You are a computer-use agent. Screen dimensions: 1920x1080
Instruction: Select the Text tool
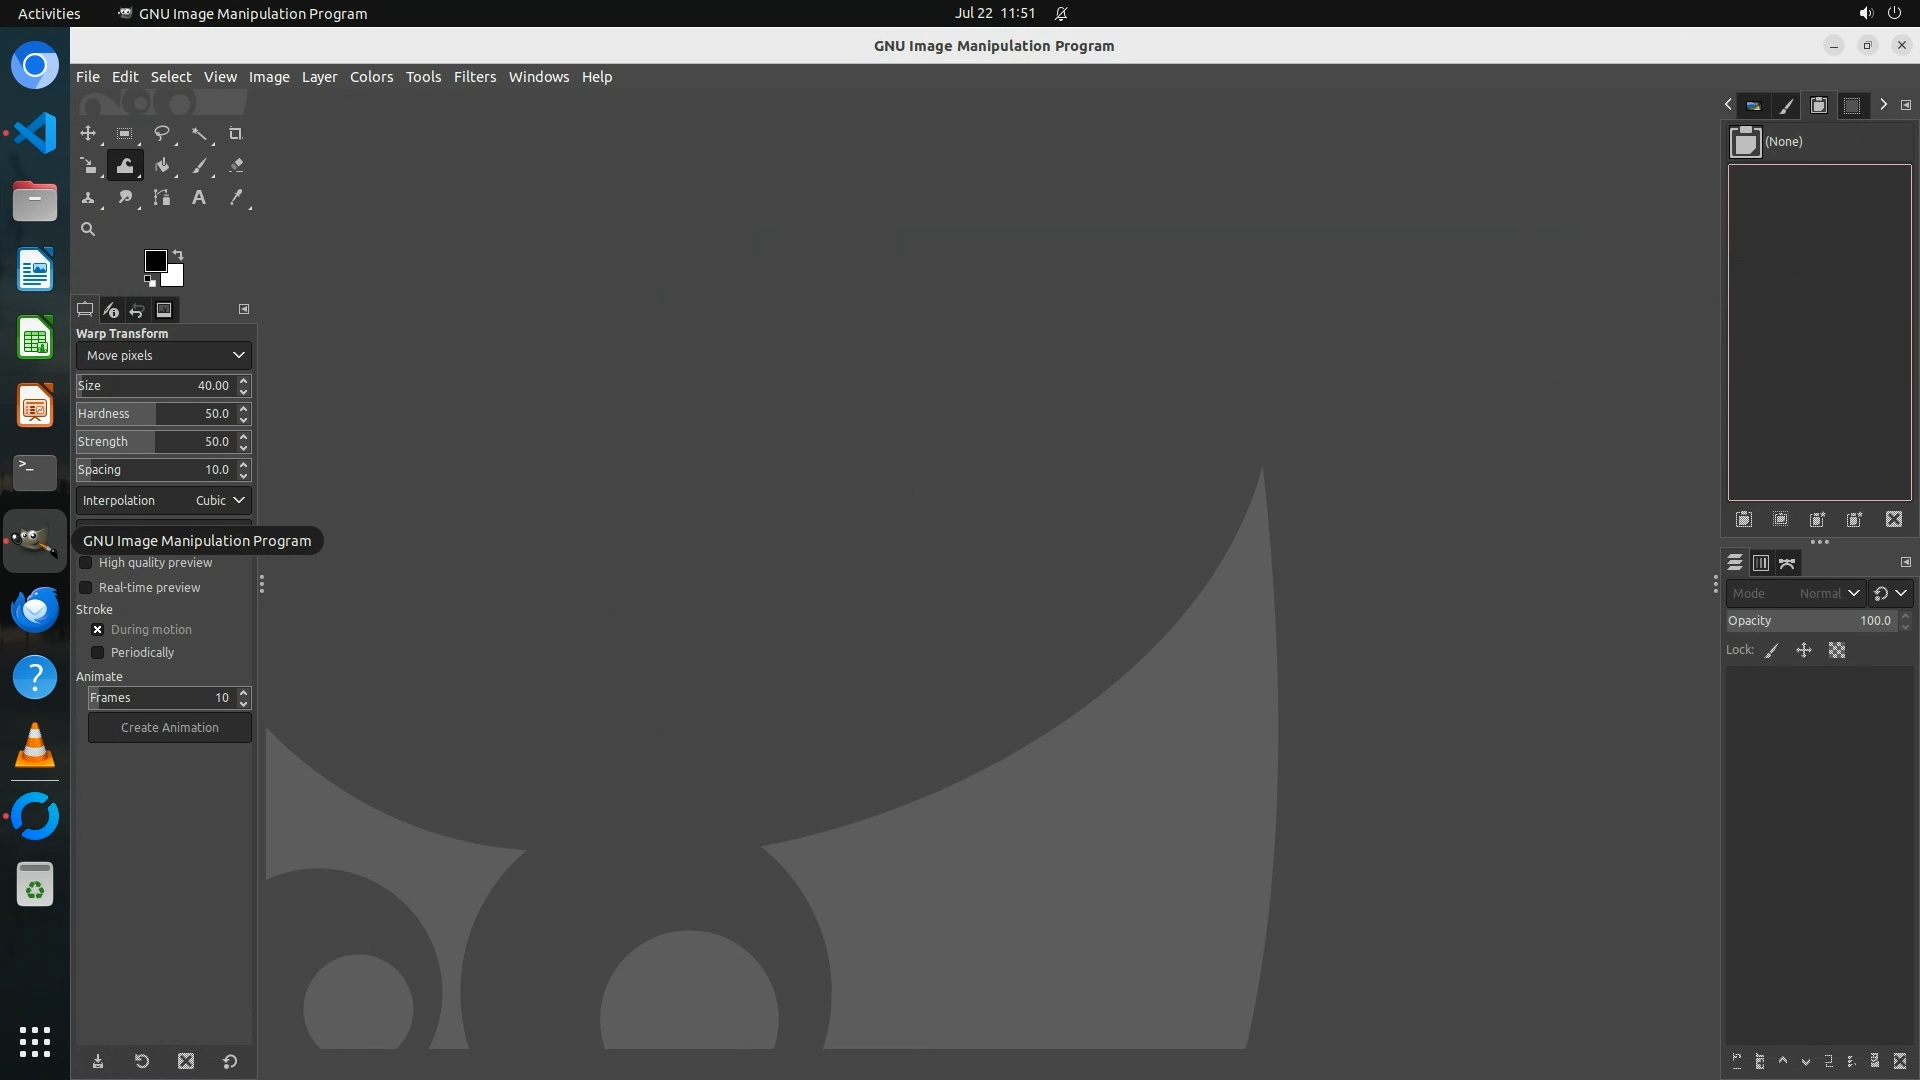tap(199, 198)
